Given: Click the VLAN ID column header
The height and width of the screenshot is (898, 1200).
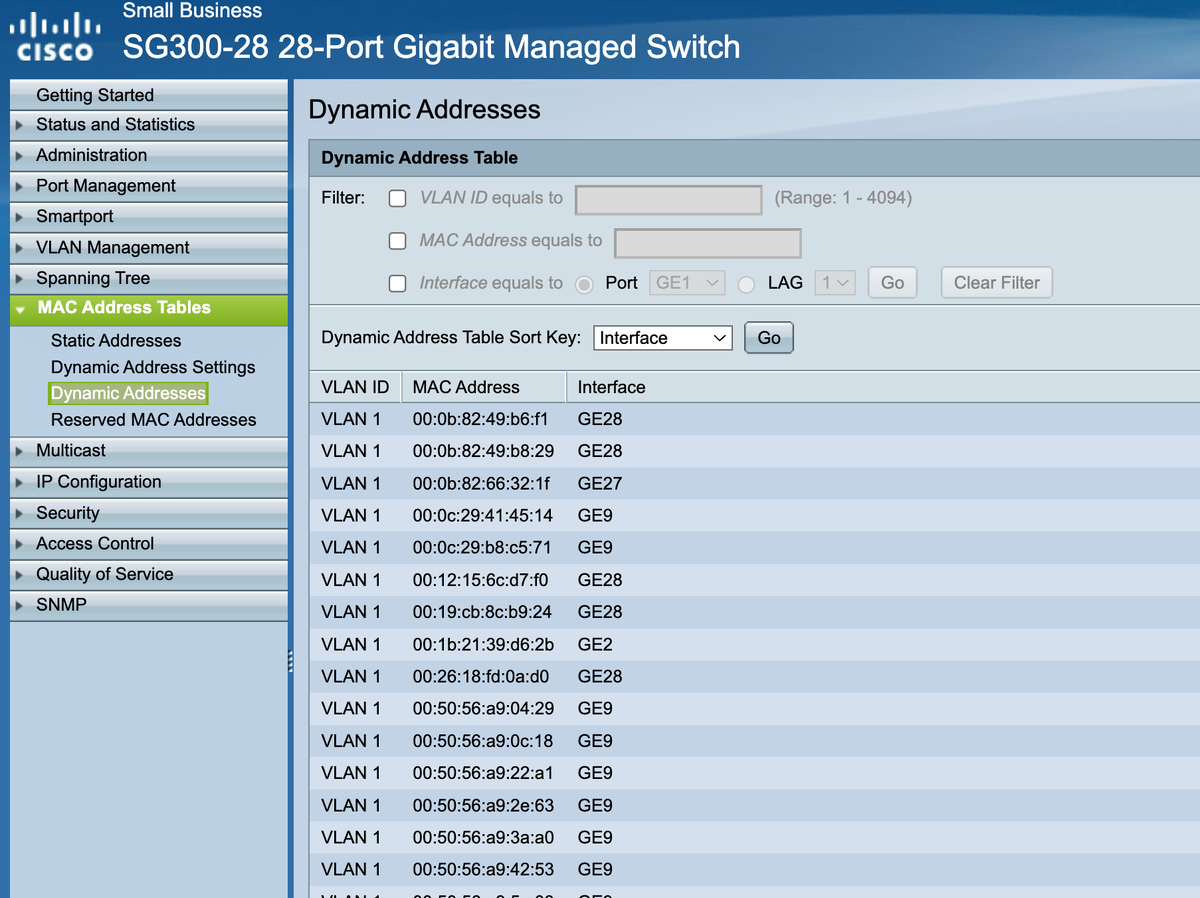Looking at the screenshot, I should [x=355, y=387].
